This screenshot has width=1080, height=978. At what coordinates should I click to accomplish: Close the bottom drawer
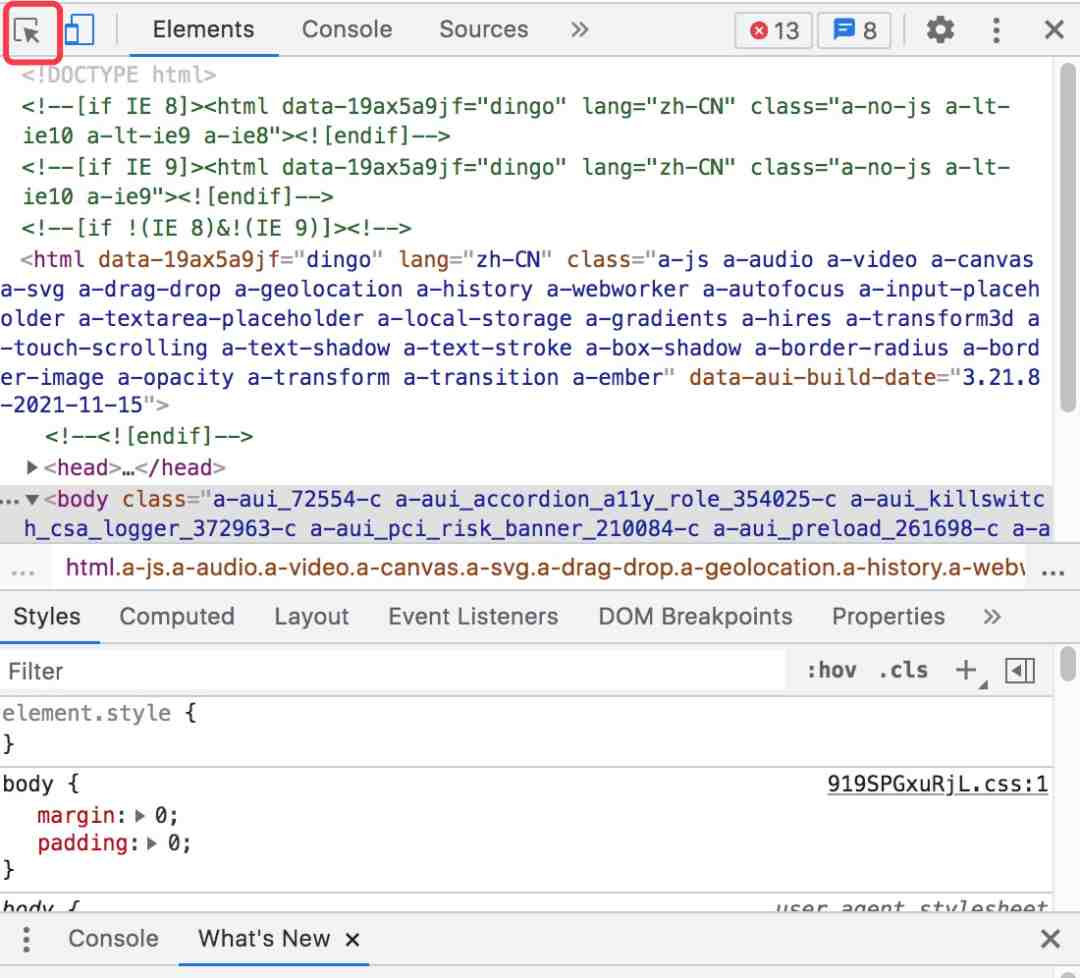point(1050,939)
